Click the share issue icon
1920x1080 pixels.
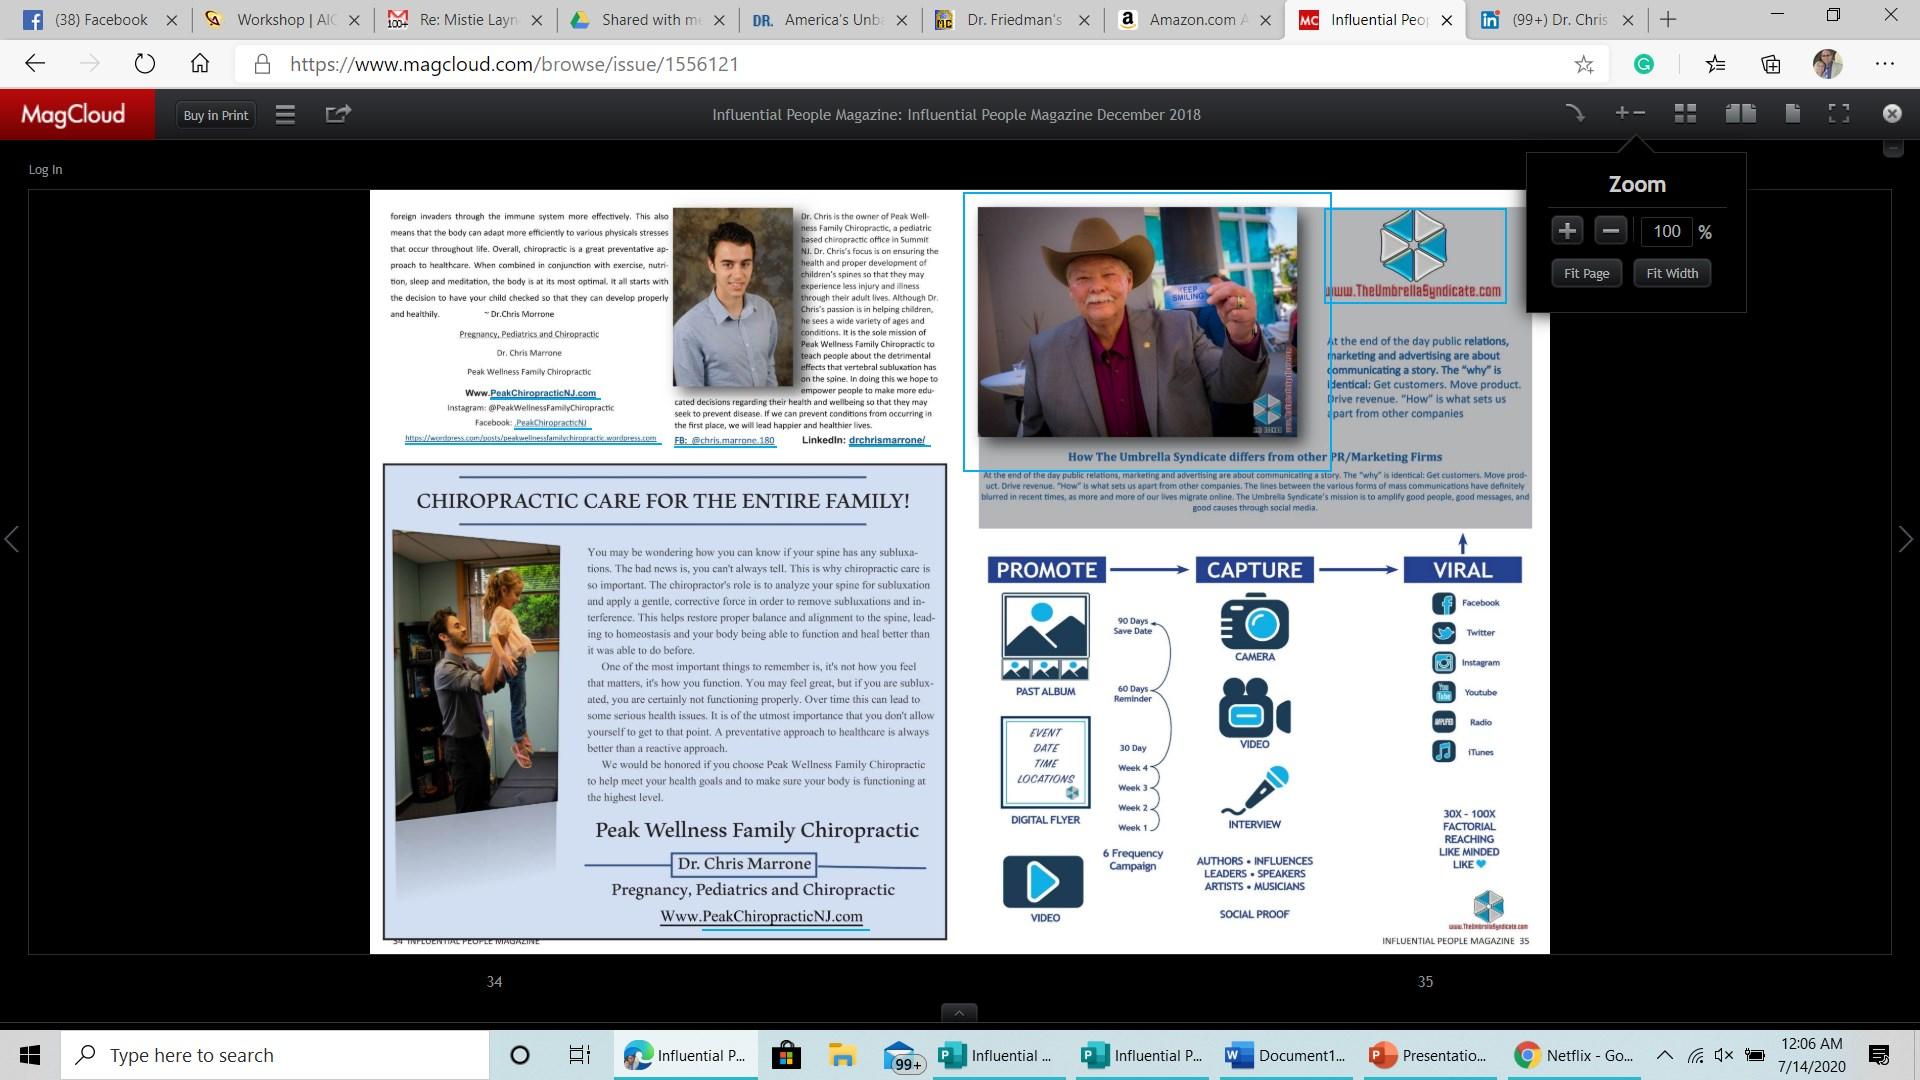coord(338,114)
